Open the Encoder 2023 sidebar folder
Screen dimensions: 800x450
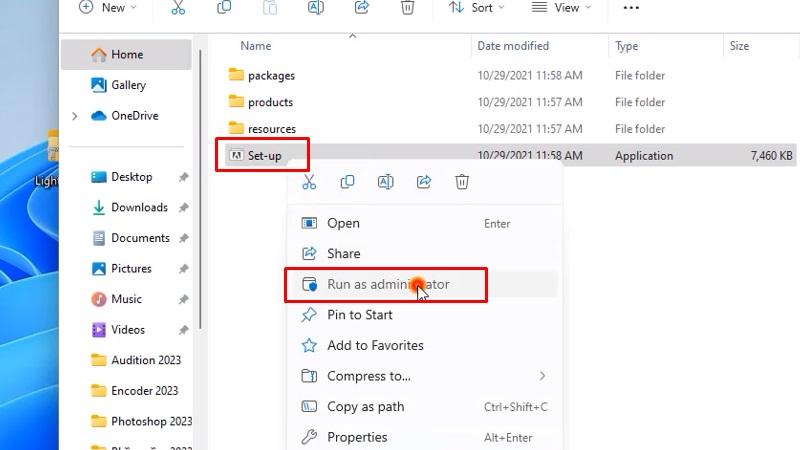135,391
